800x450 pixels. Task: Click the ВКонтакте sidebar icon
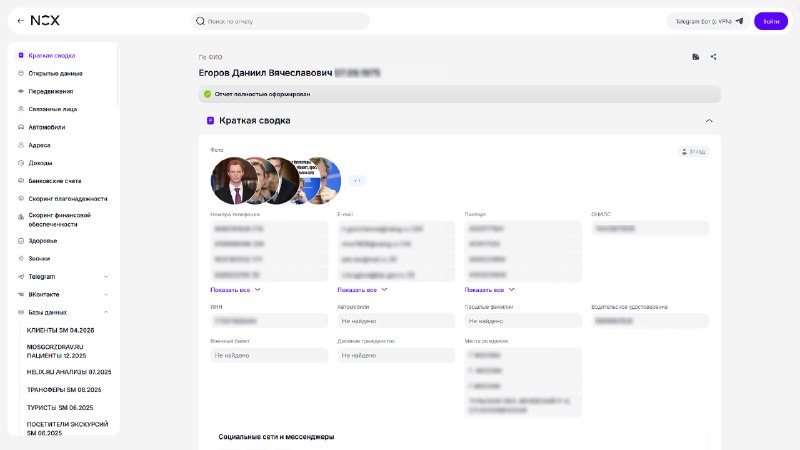pos(21,294)
